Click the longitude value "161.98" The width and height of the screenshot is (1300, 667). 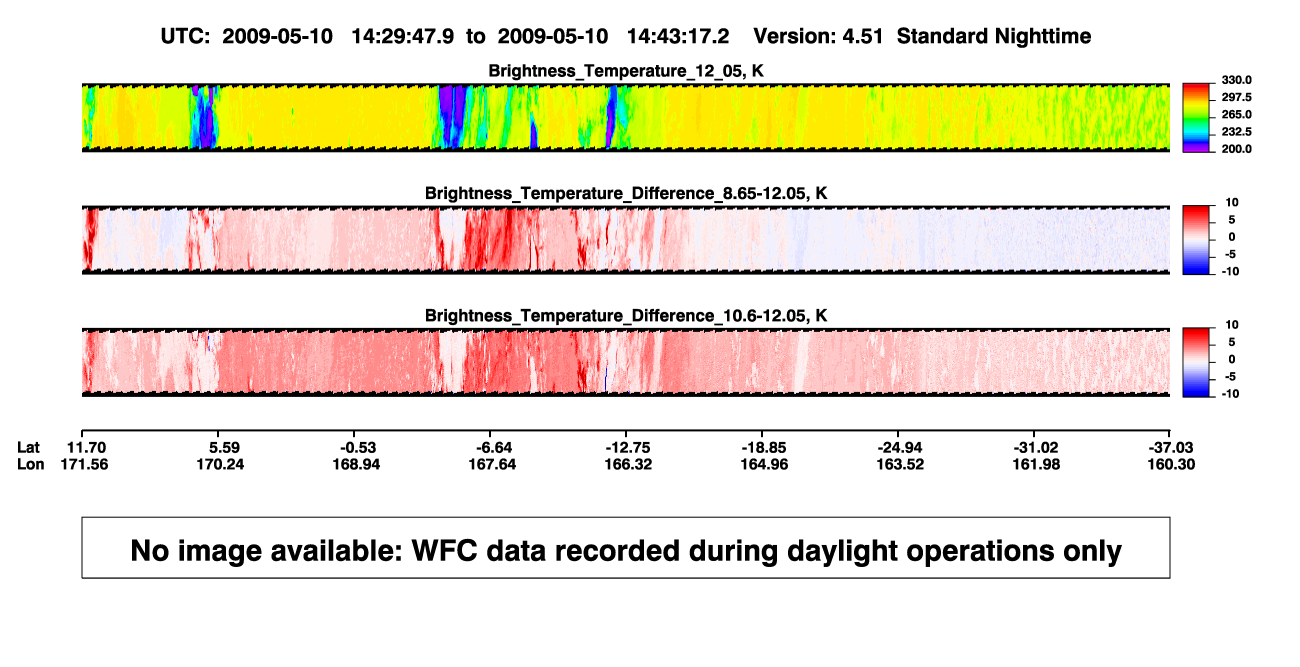(1036, 464)
